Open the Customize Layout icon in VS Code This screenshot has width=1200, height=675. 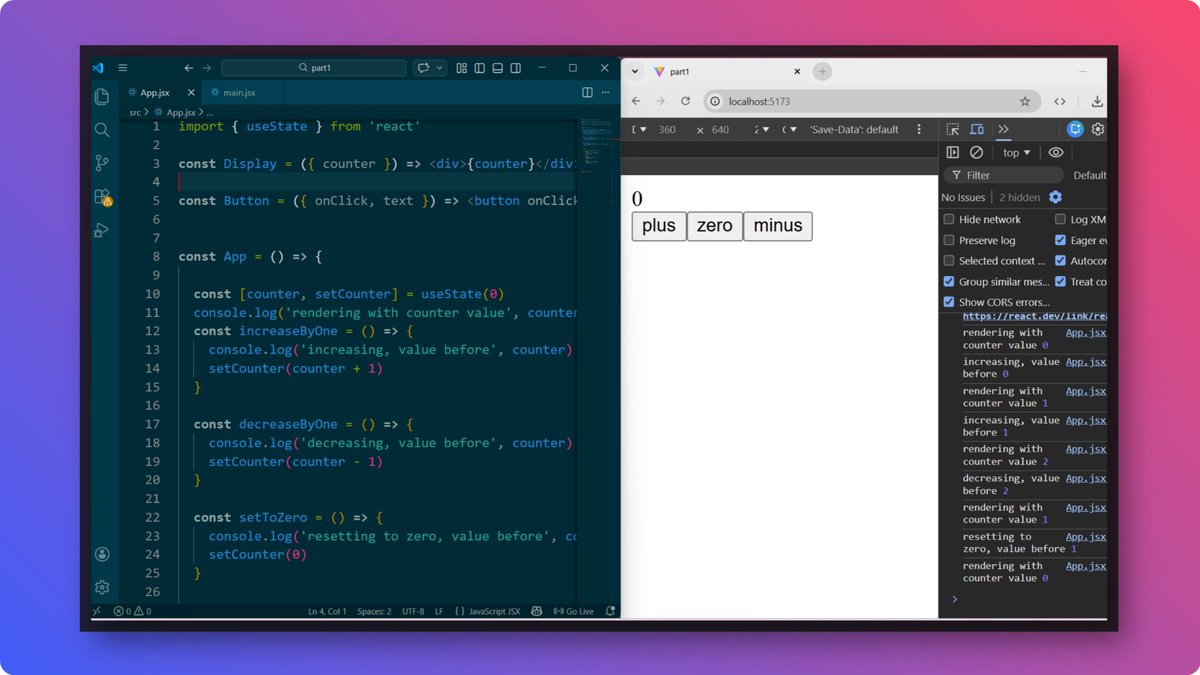tap(462, 68)
